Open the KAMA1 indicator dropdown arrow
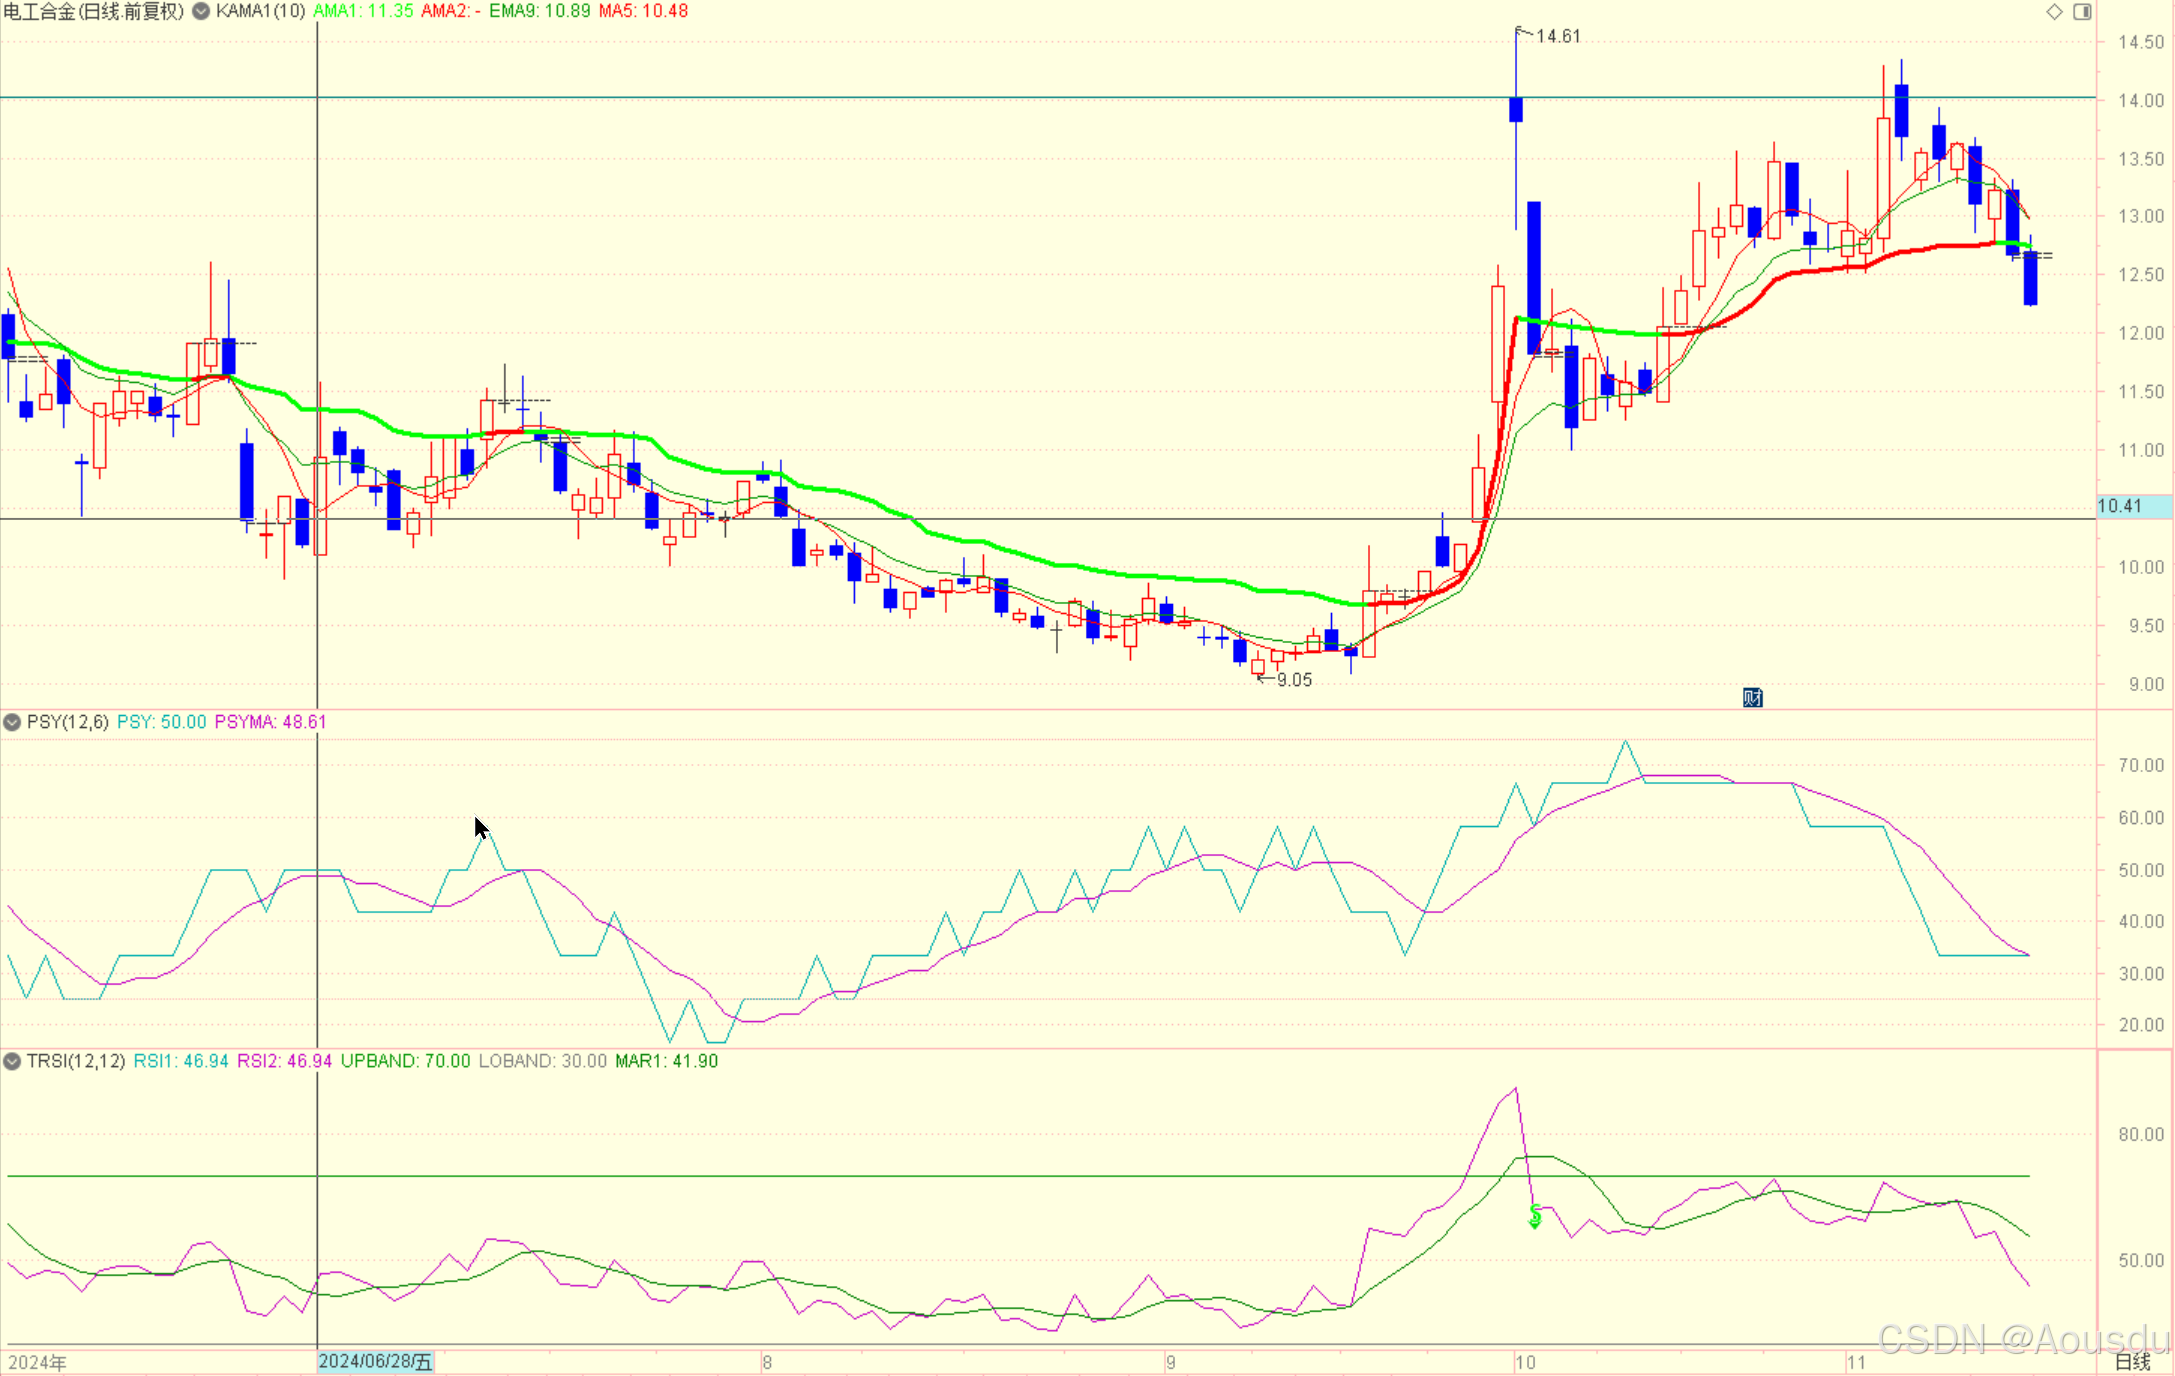This screenshot has height=1376, width=2175. (201, 11)
